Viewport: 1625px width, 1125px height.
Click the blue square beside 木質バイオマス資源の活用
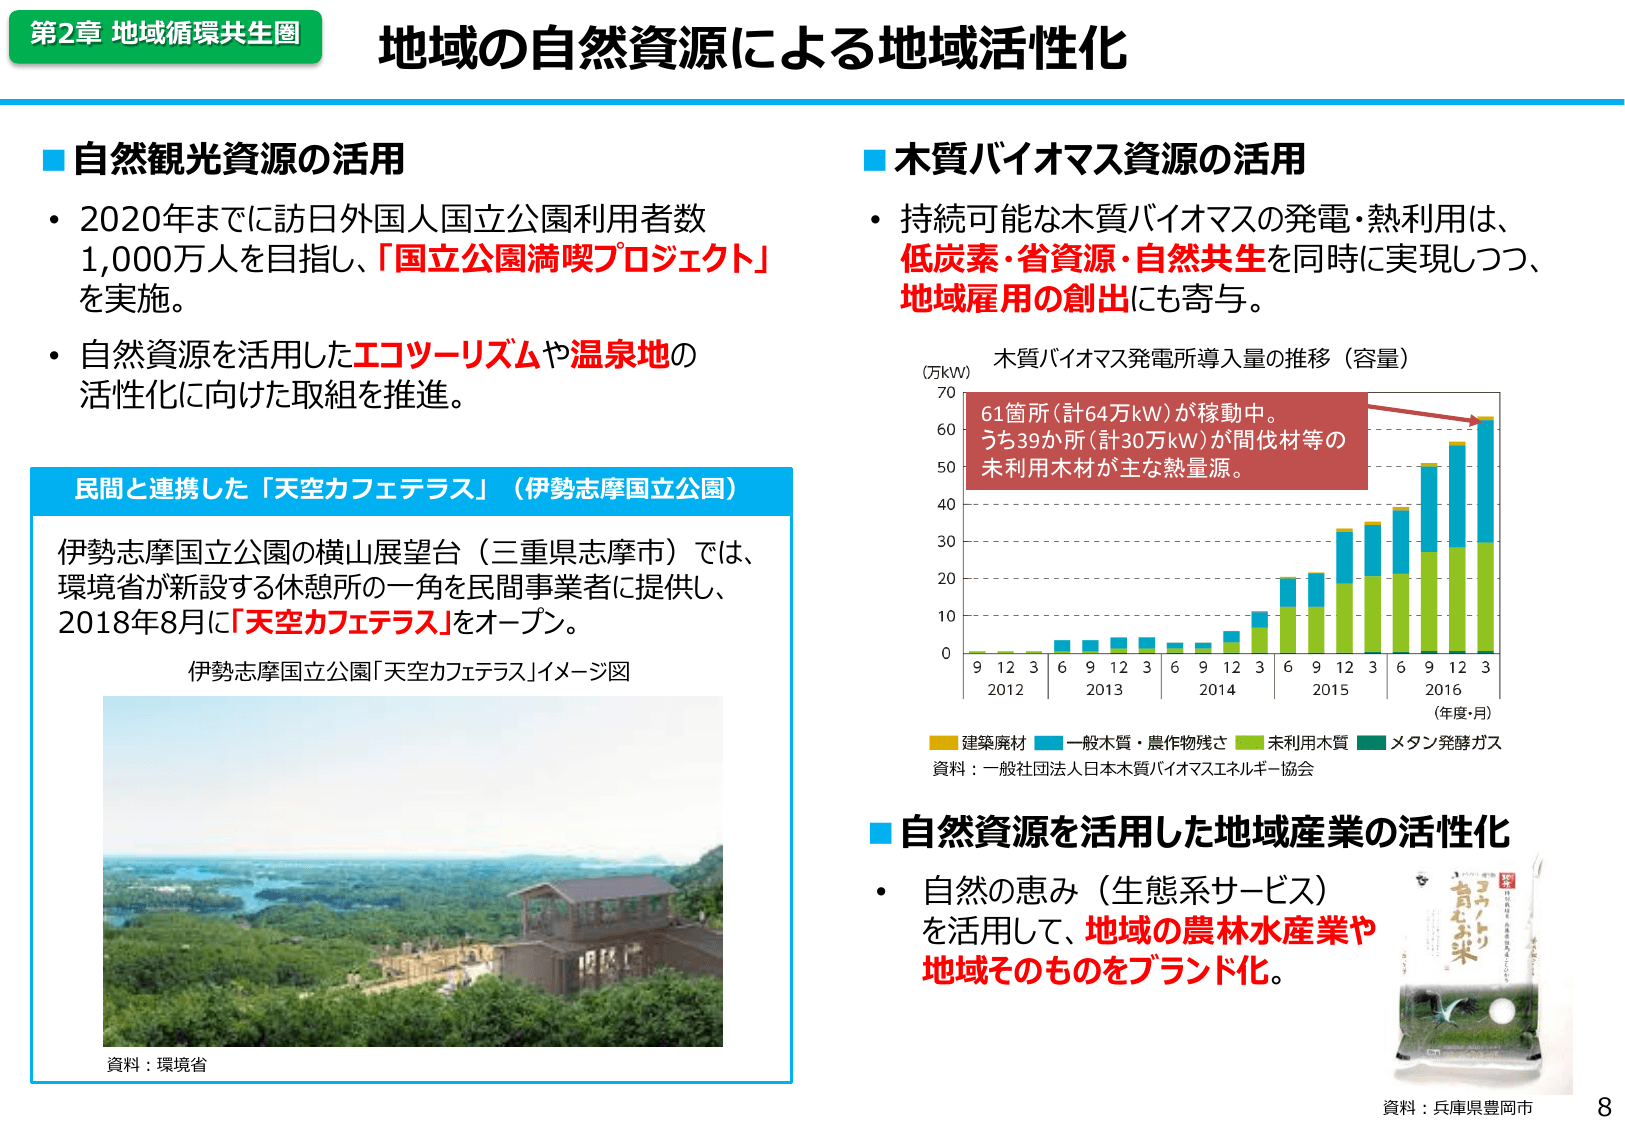coord(875,160)
